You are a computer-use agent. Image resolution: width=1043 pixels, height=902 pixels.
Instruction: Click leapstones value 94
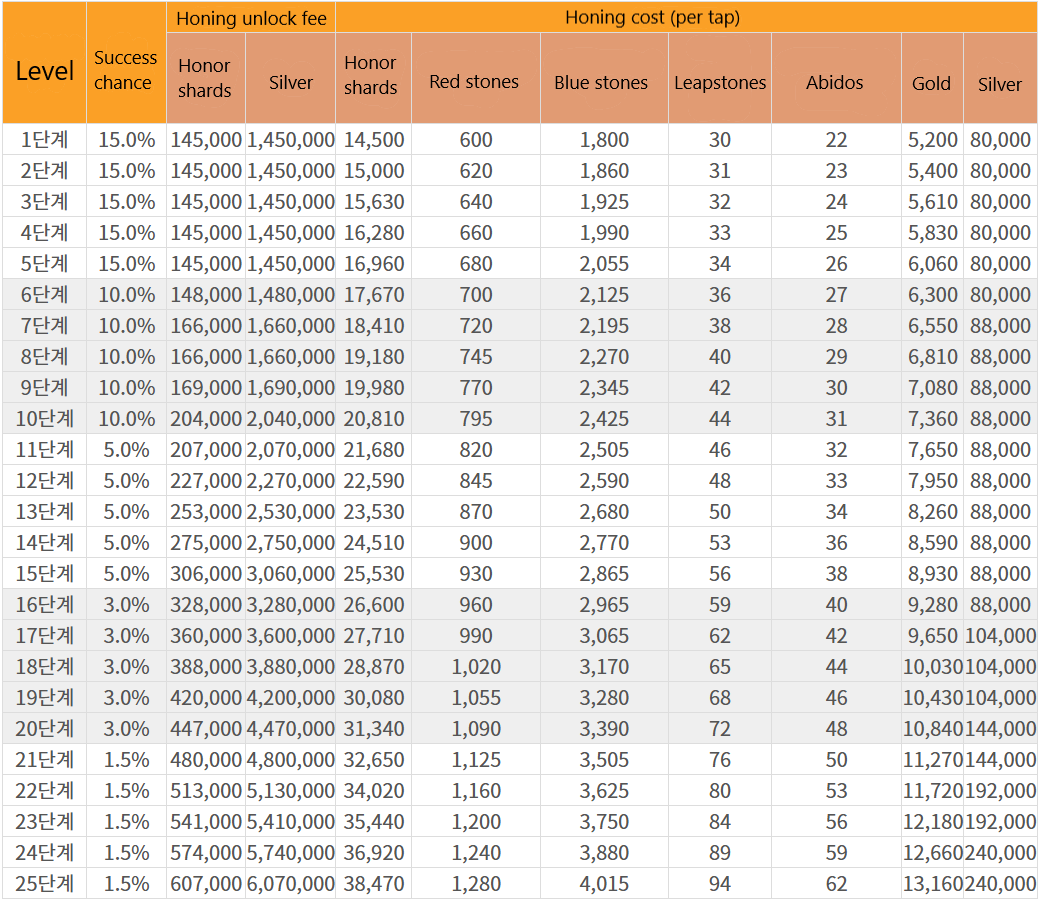coord(720,883)
